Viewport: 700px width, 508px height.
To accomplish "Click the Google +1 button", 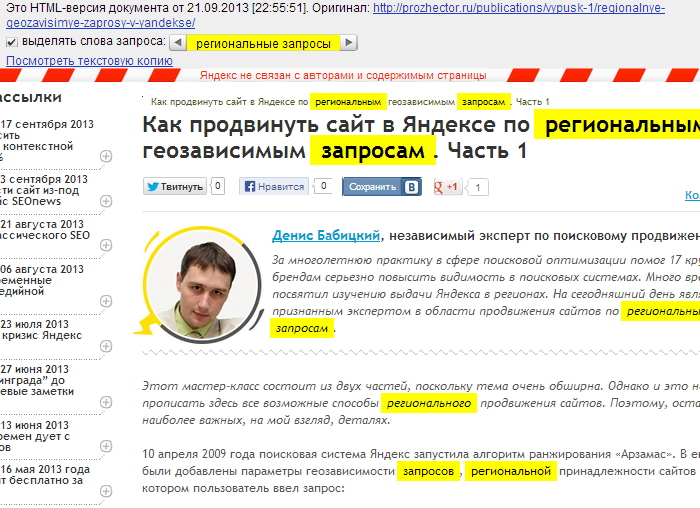I will click(x=447, y=187).
